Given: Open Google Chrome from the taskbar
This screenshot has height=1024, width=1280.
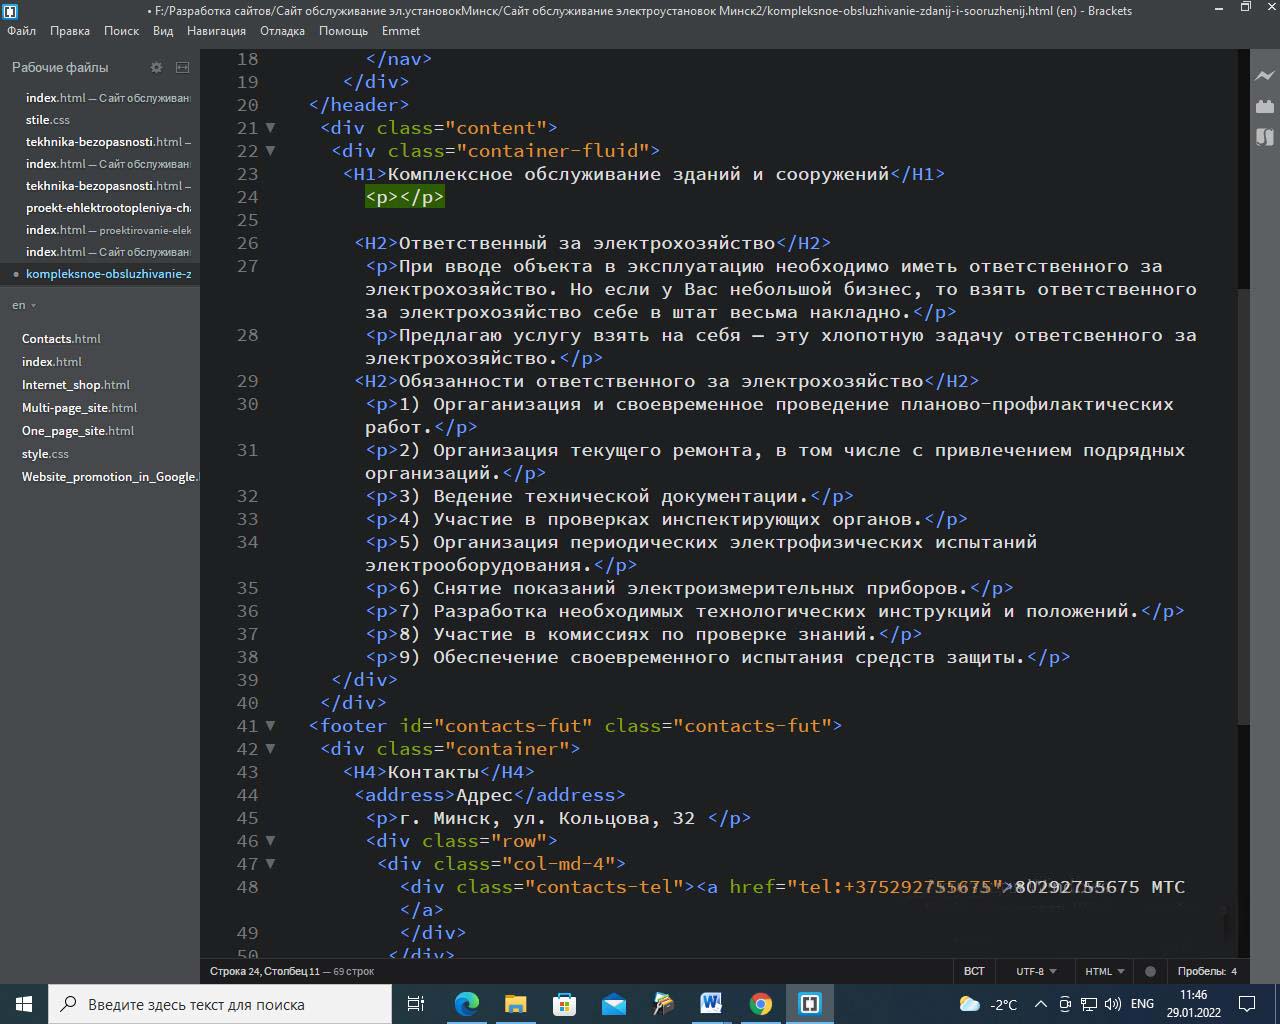Looking at the screenshot, I should (761, 1004).
